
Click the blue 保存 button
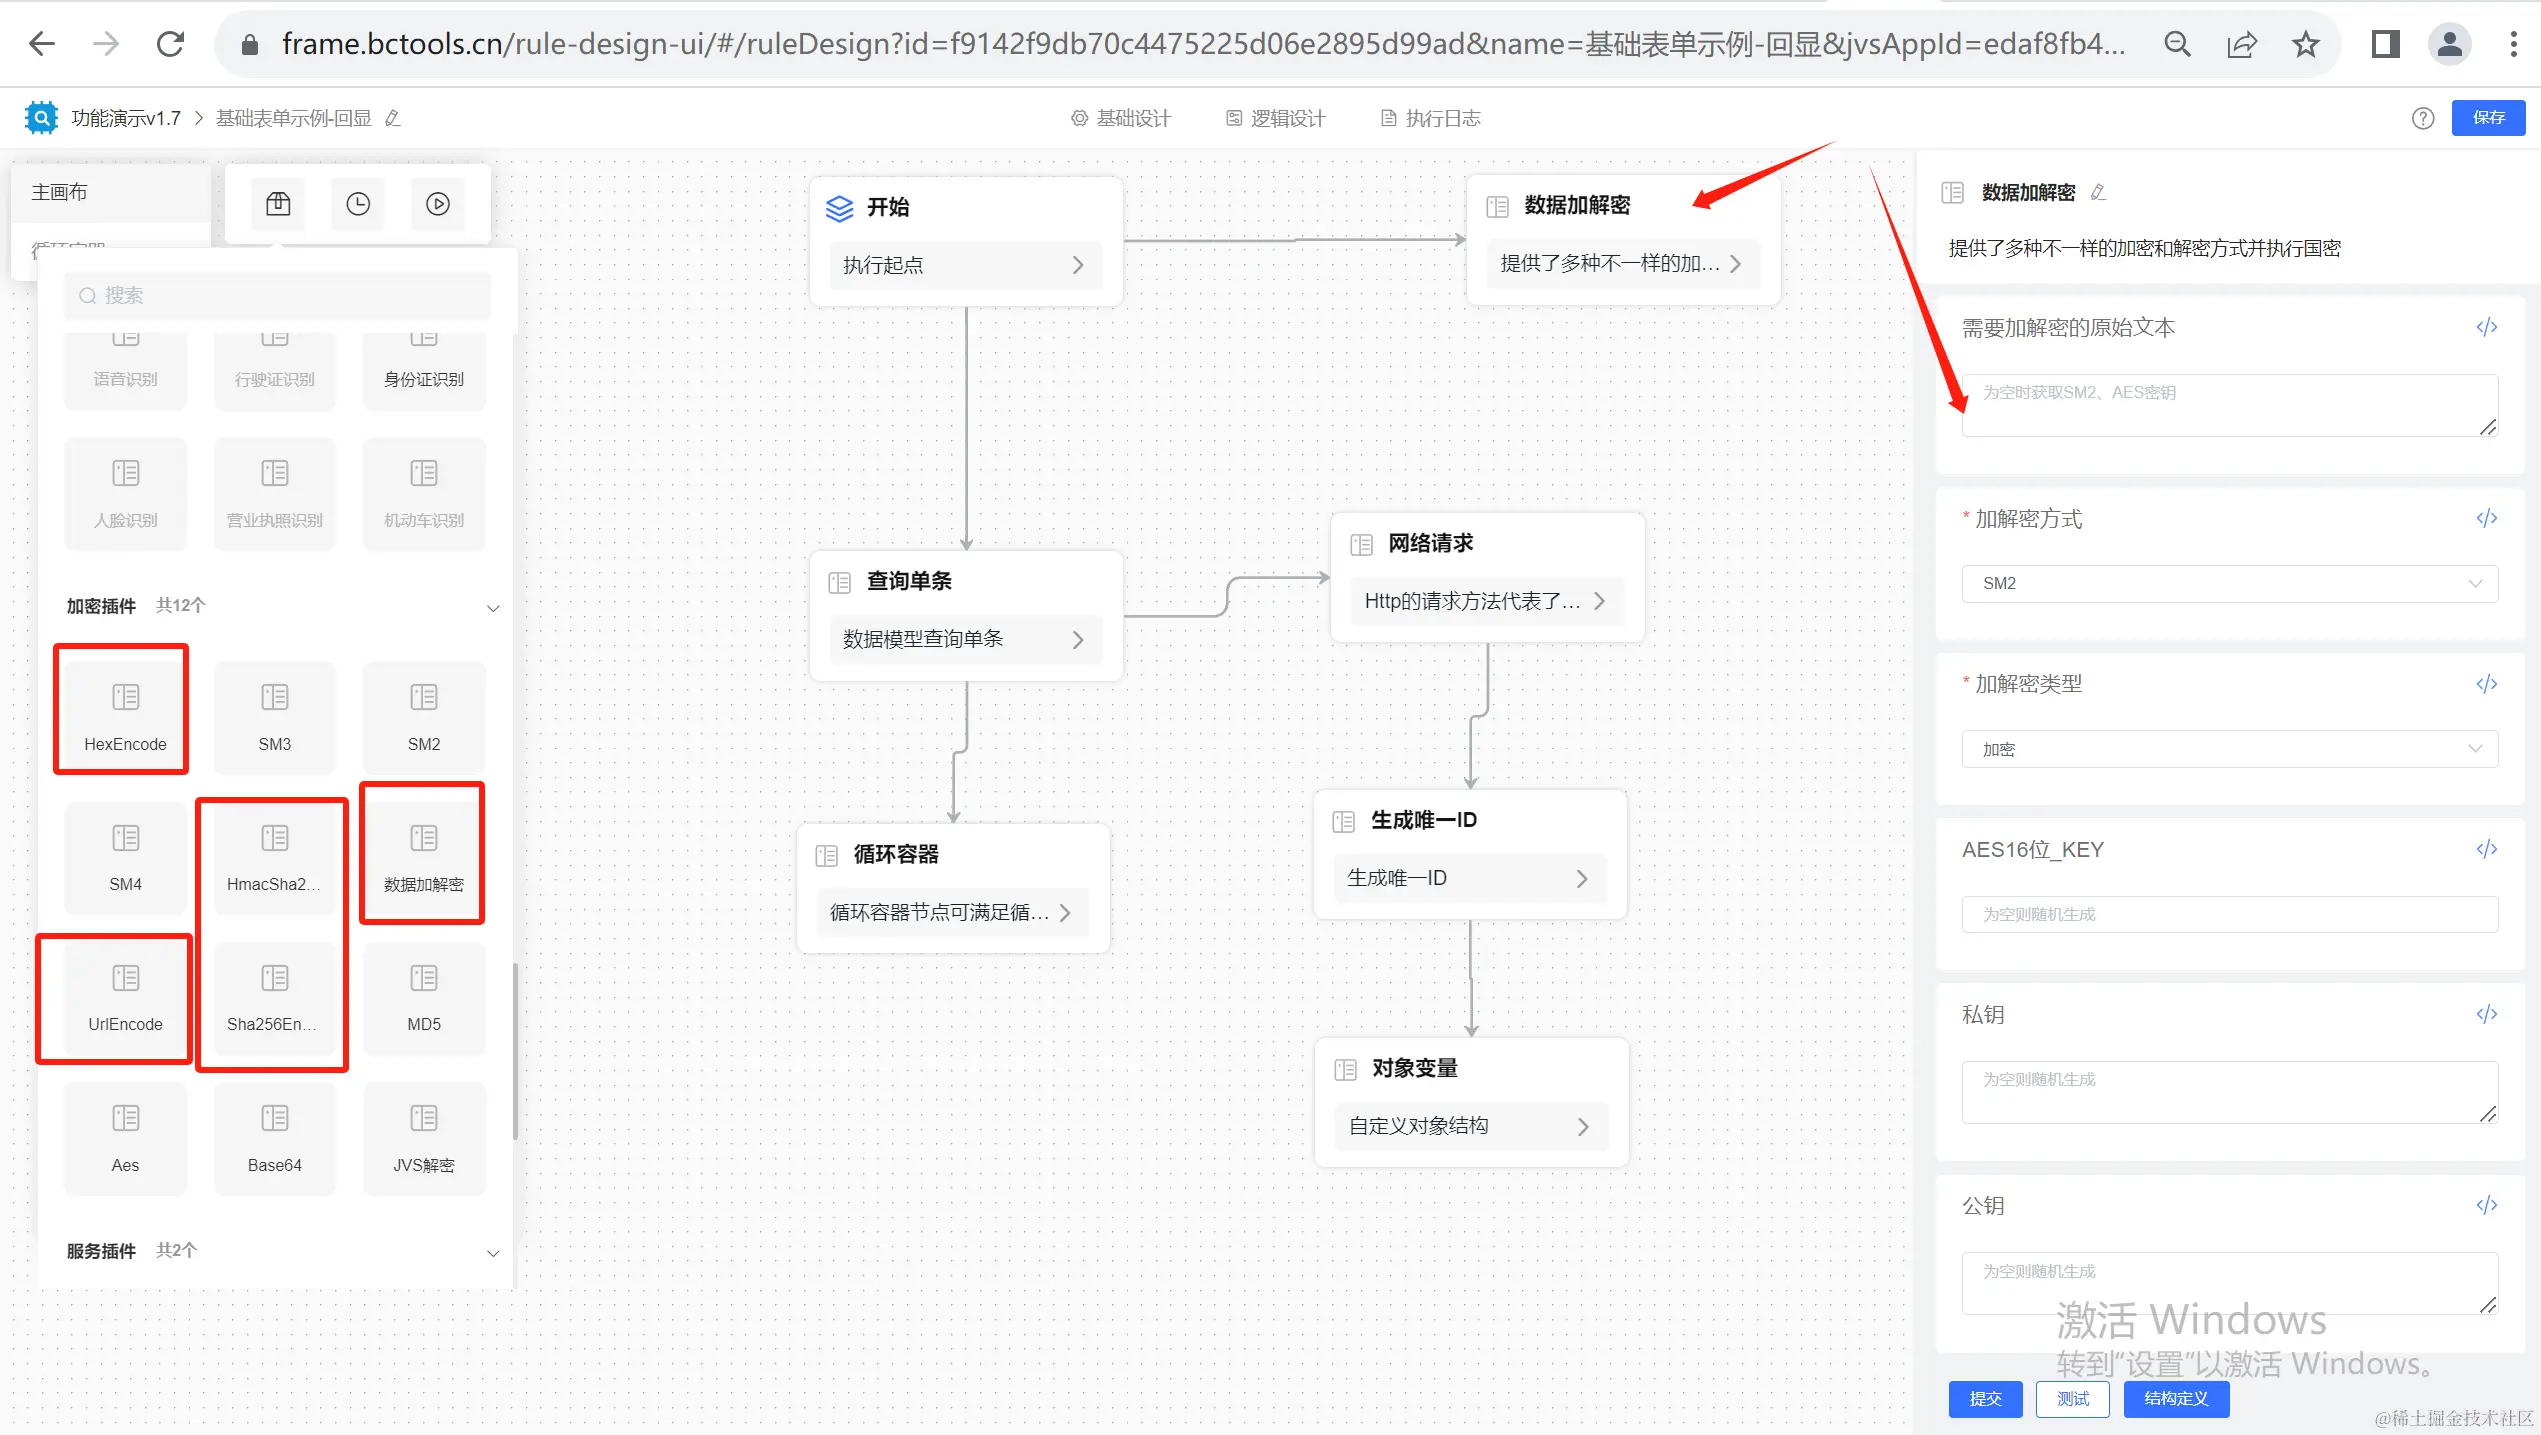point(2487,118)
